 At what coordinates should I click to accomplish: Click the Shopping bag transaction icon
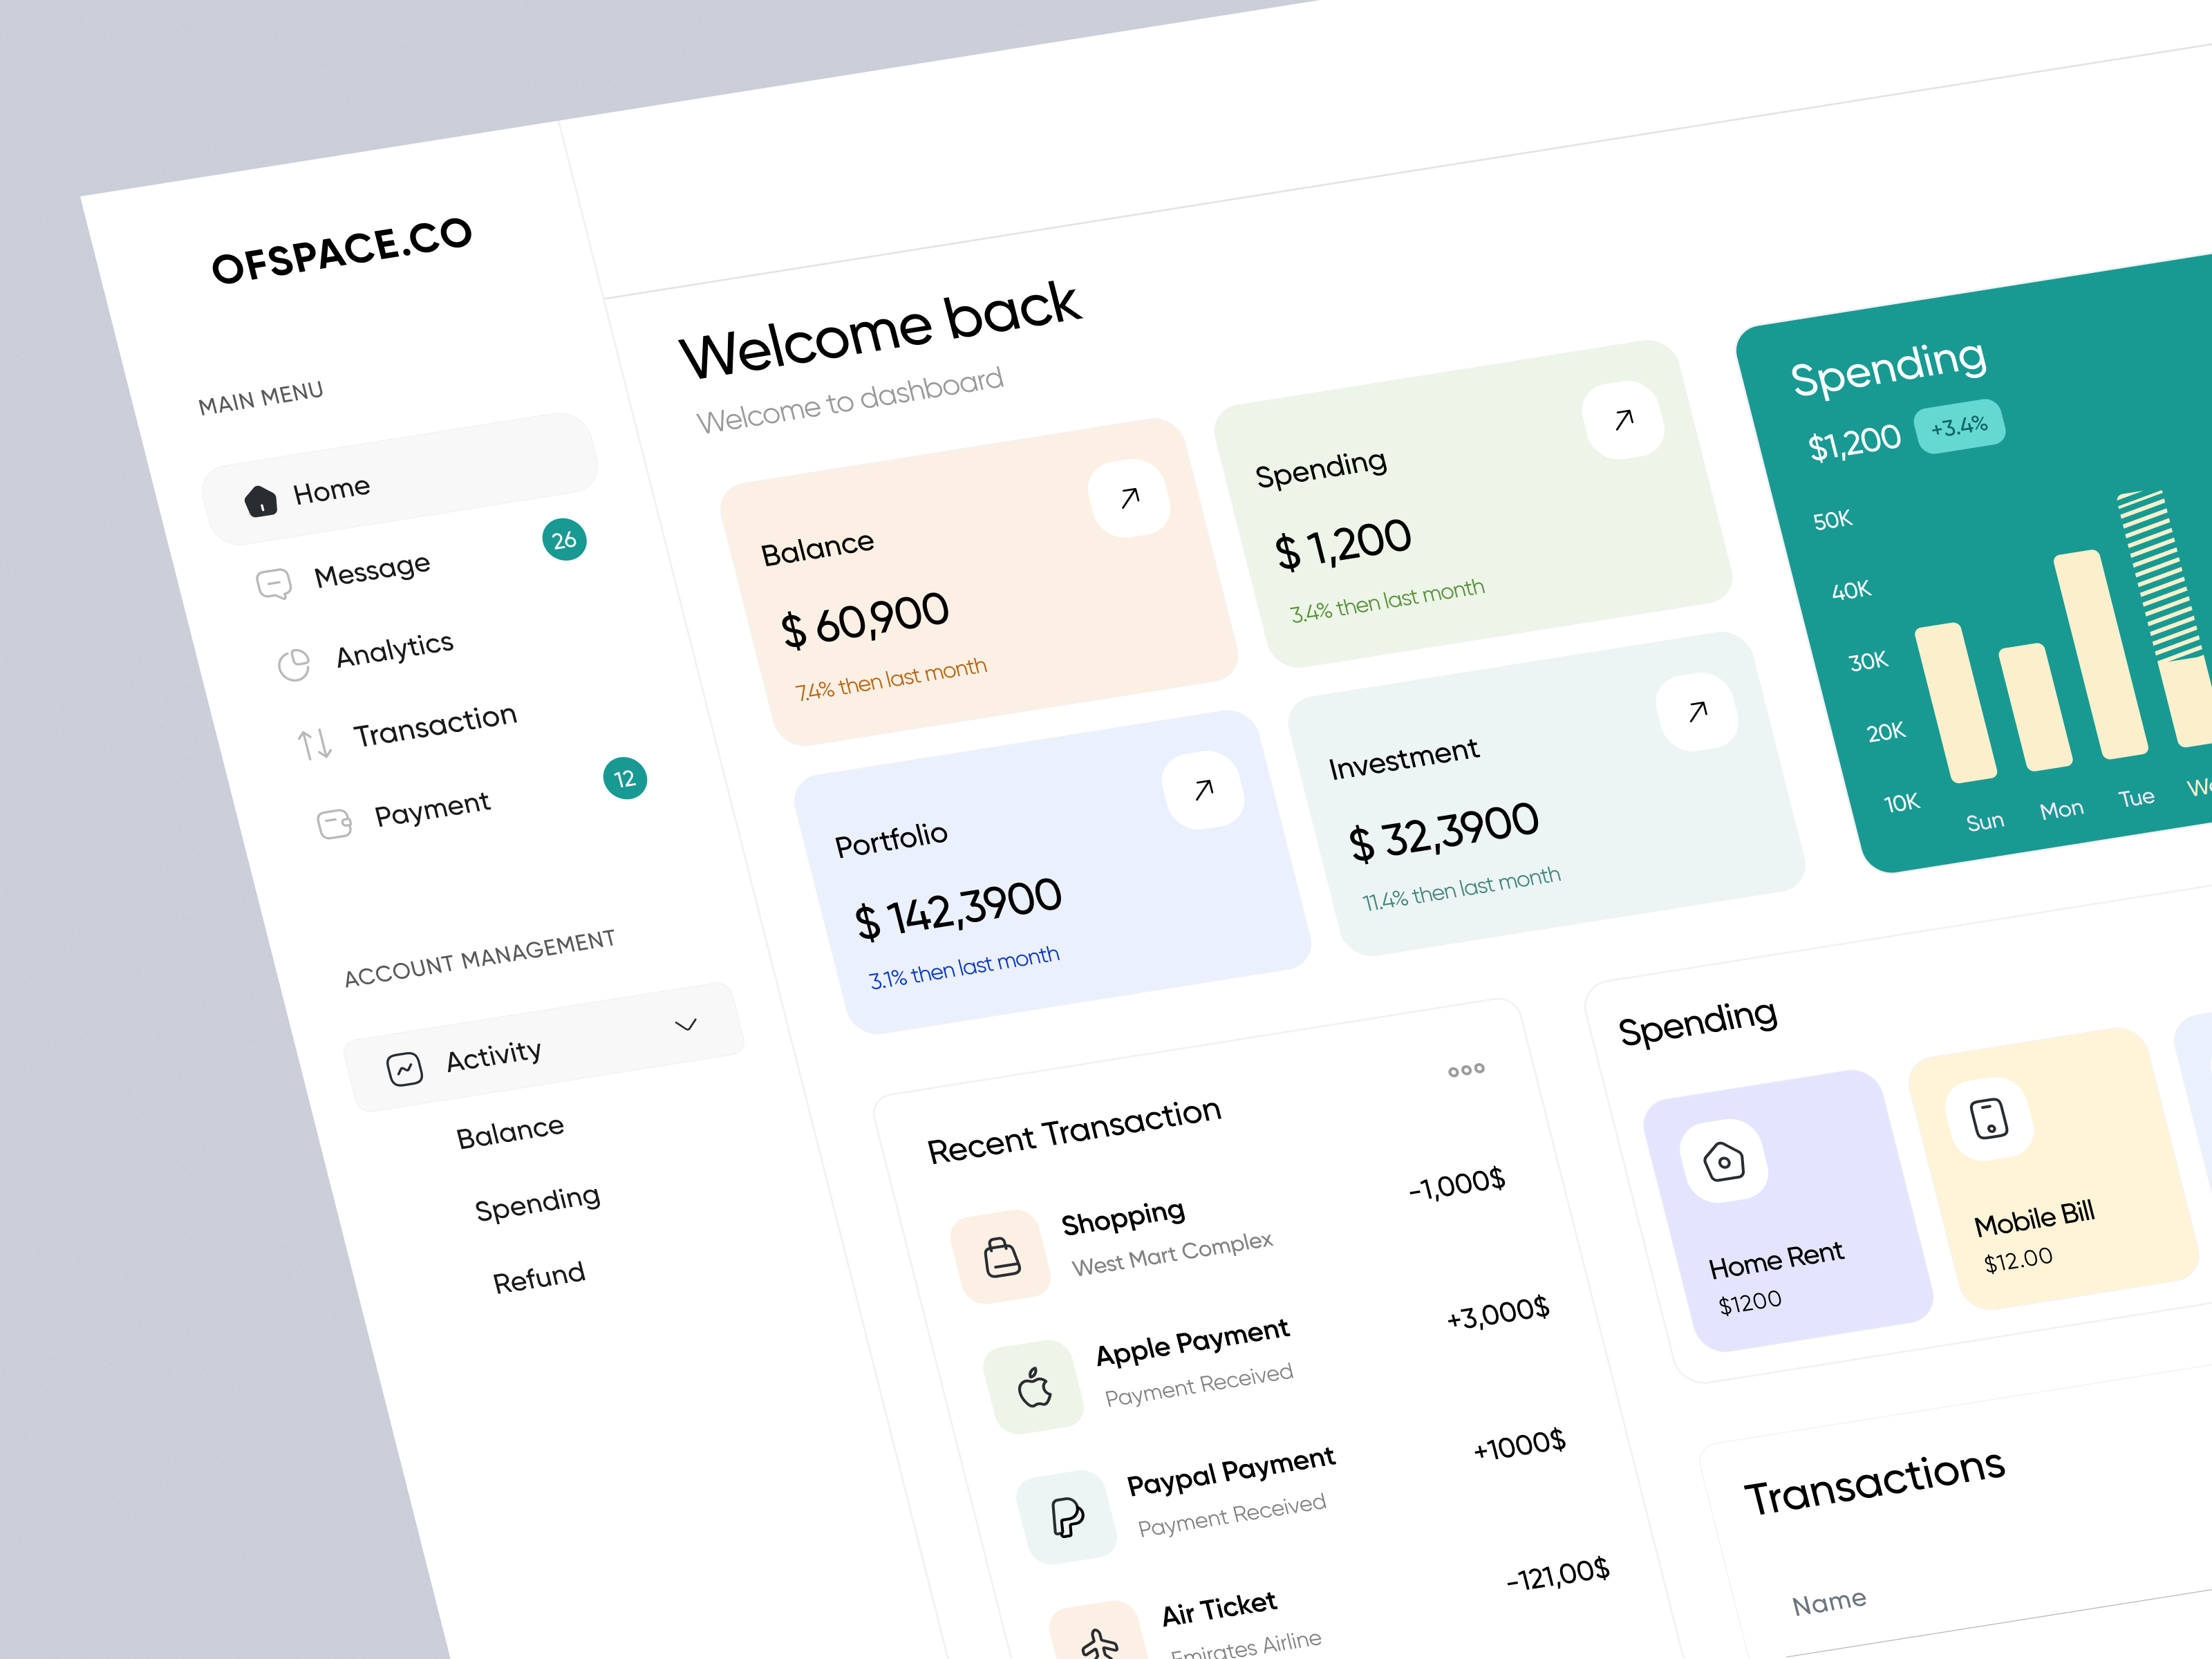1002,1257
